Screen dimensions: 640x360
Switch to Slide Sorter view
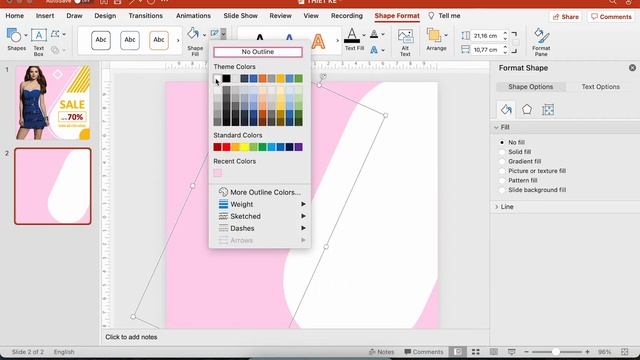coord(476,352)
